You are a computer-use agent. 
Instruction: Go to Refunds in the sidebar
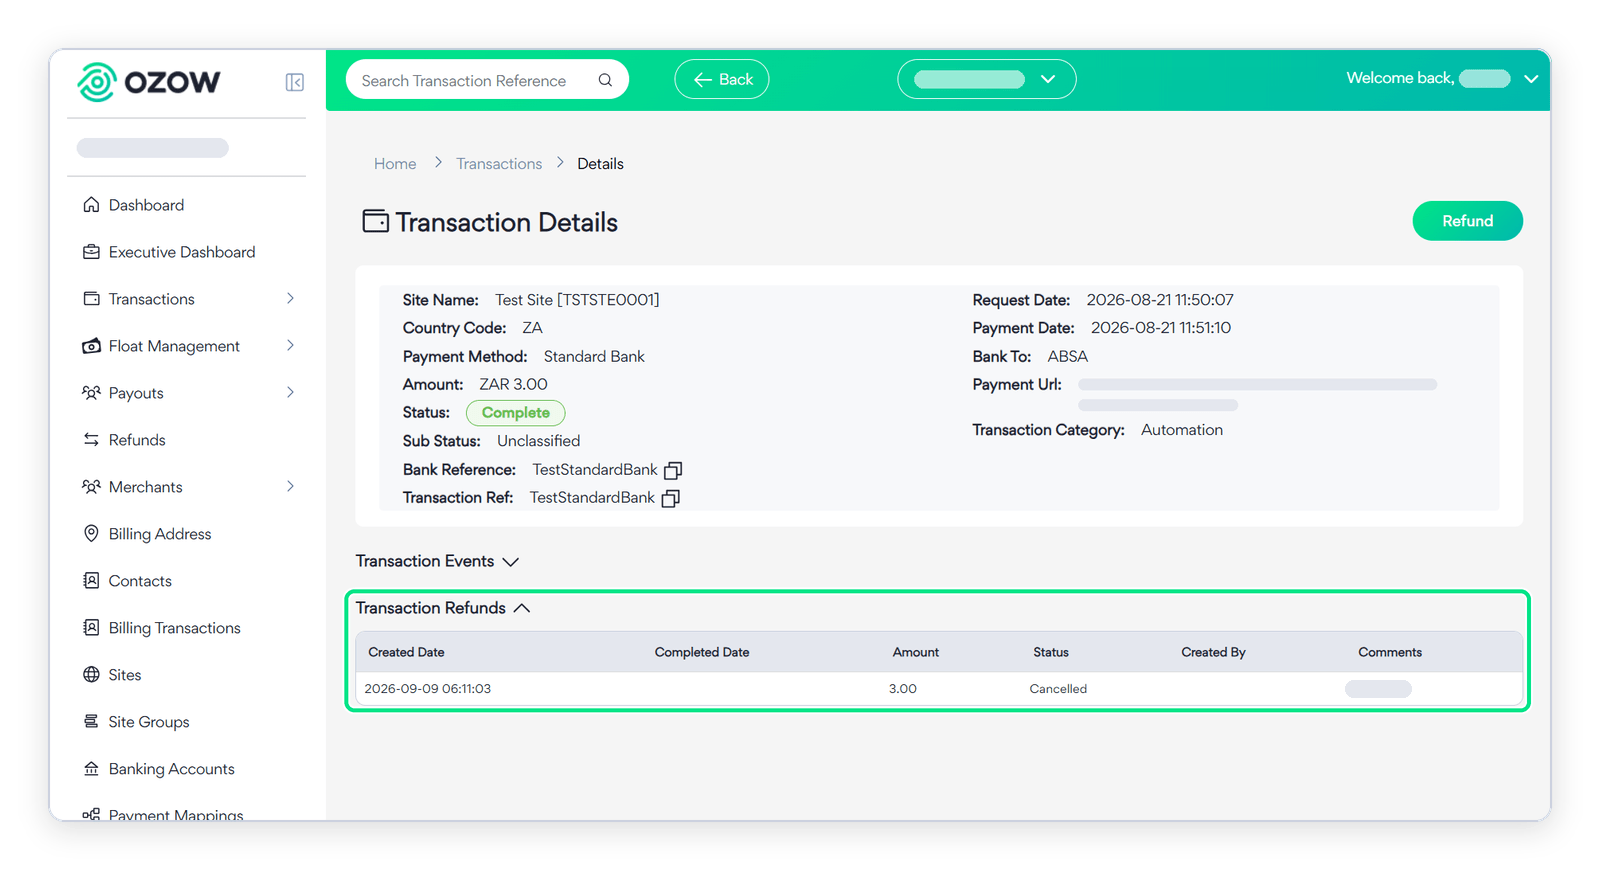tap(137, 440)
